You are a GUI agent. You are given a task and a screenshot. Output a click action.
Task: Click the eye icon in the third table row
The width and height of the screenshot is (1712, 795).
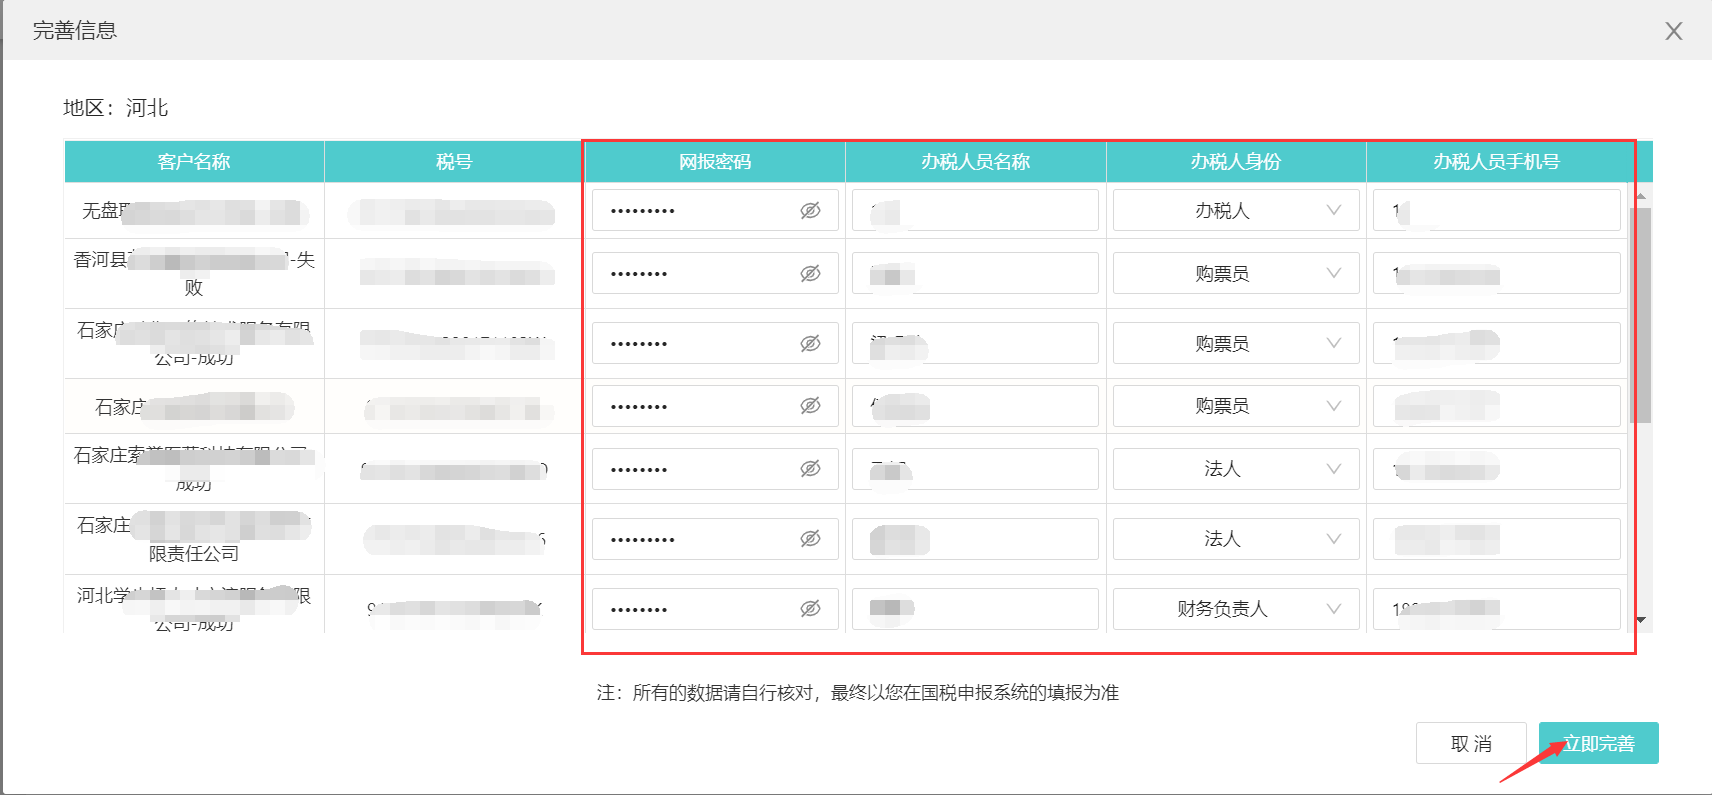coord(810,343)
